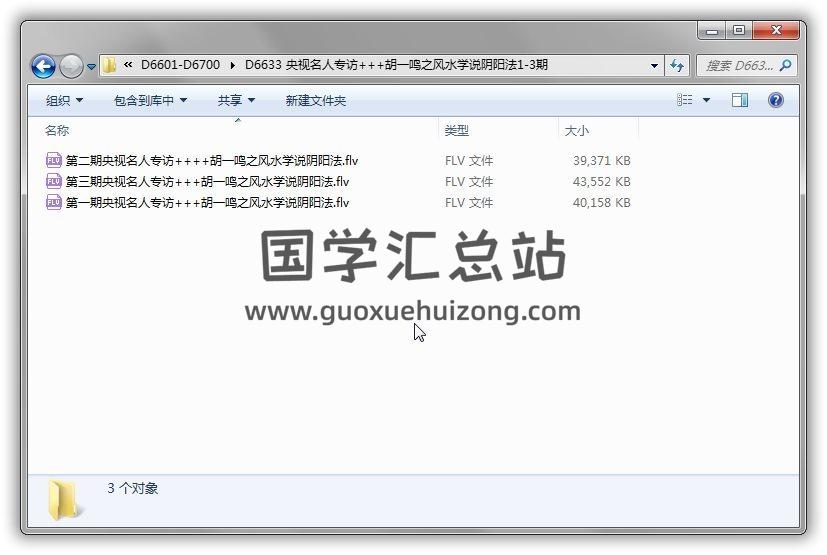Click the blue Help question mark icon

[775, 100]
